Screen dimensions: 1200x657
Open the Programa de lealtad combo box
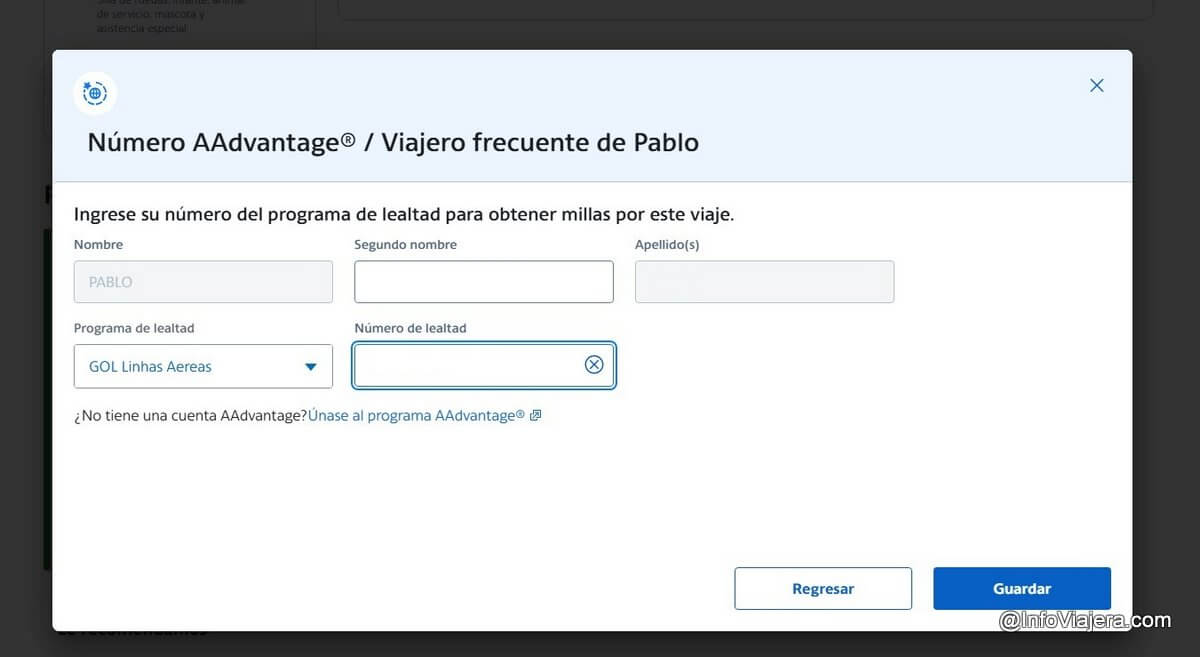pyautogui.click(x=203, y=366)
